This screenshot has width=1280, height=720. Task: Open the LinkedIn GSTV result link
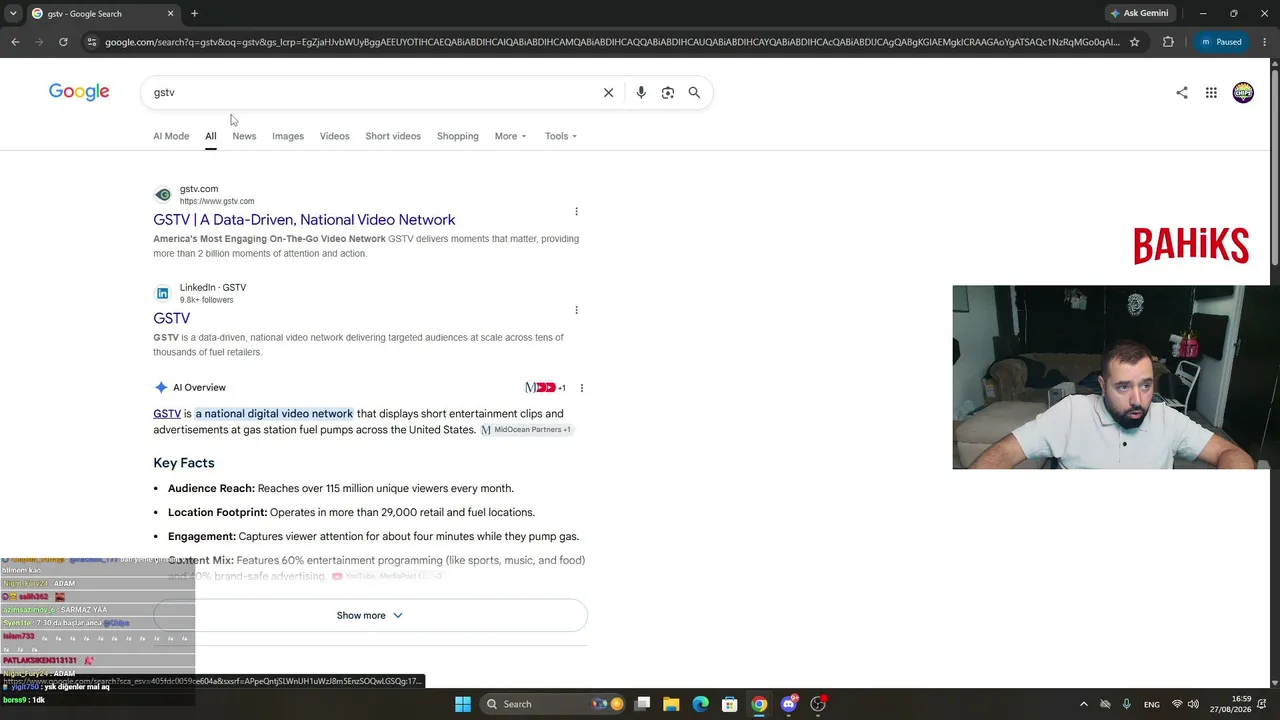[171, 319]
